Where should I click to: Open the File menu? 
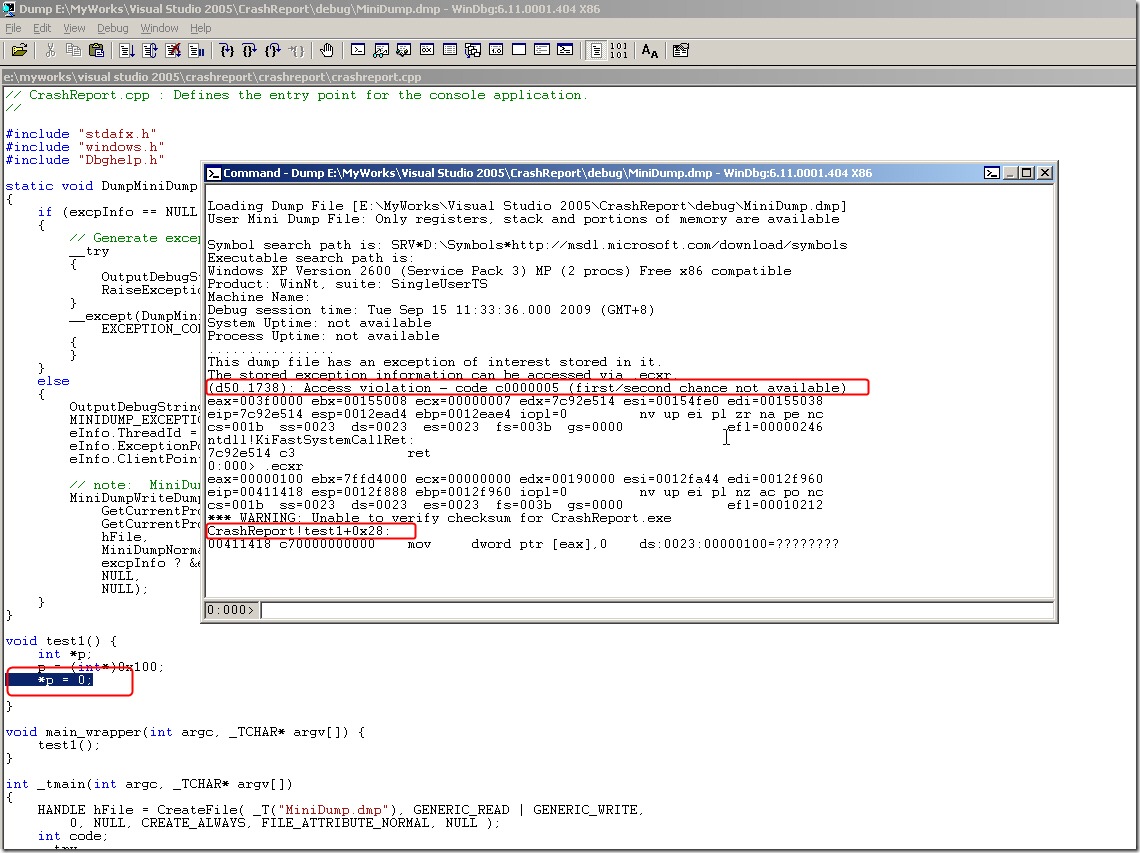point(13,28)
